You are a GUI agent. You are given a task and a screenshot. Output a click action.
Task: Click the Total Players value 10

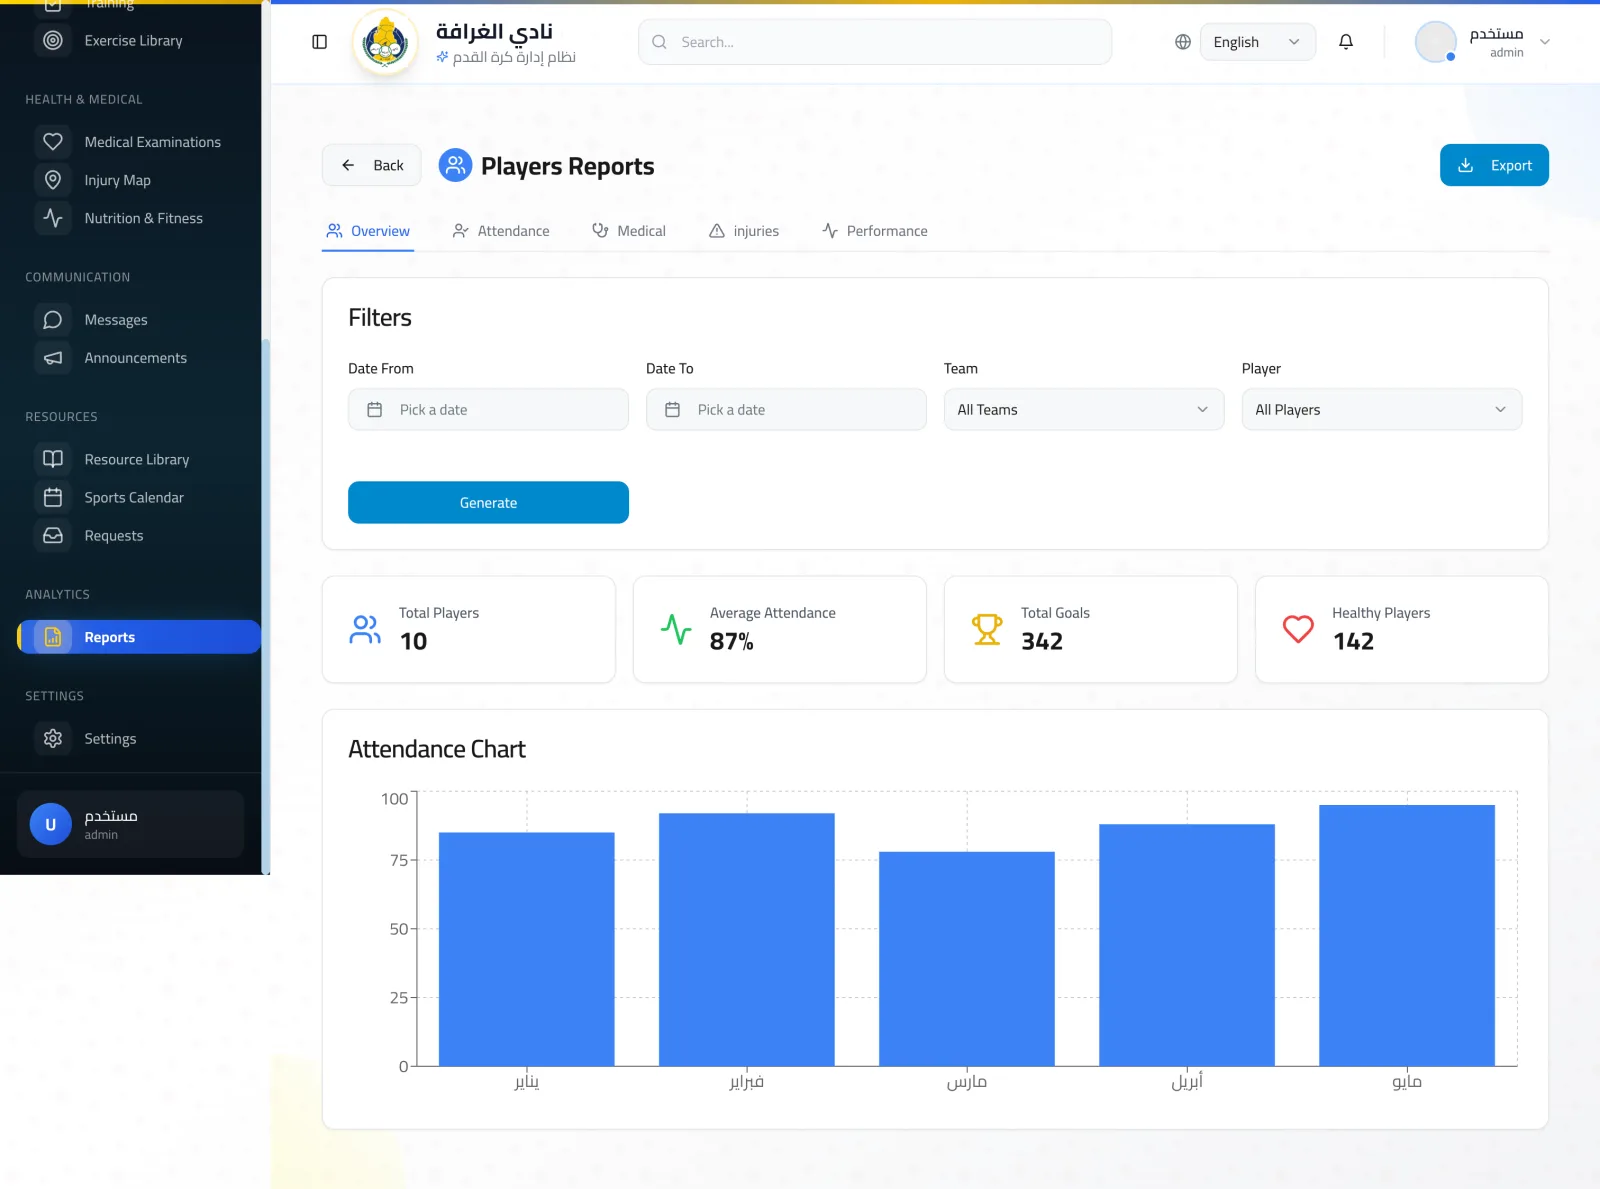pyautogui.click(x=413, y=641)
